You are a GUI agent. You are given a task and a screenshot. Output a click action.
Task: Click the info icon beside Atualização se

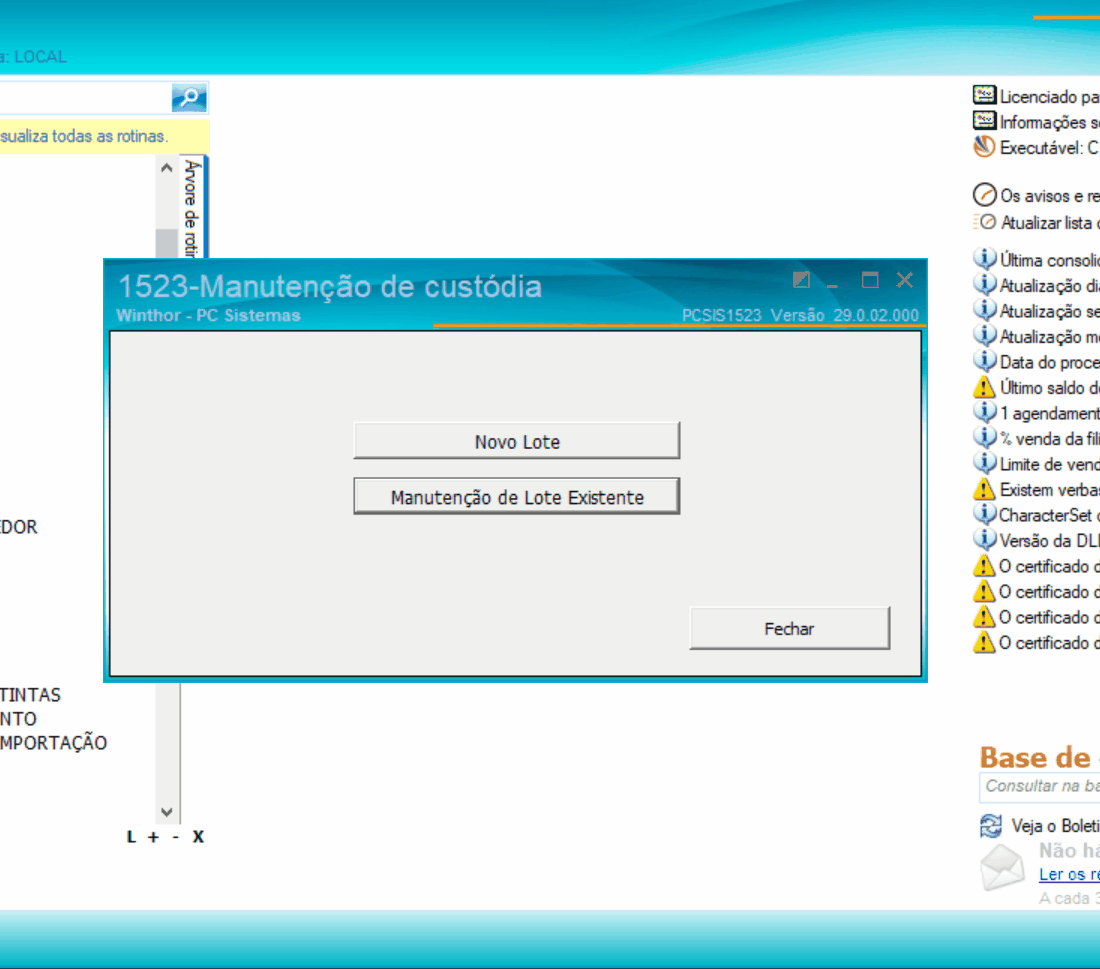984,310
